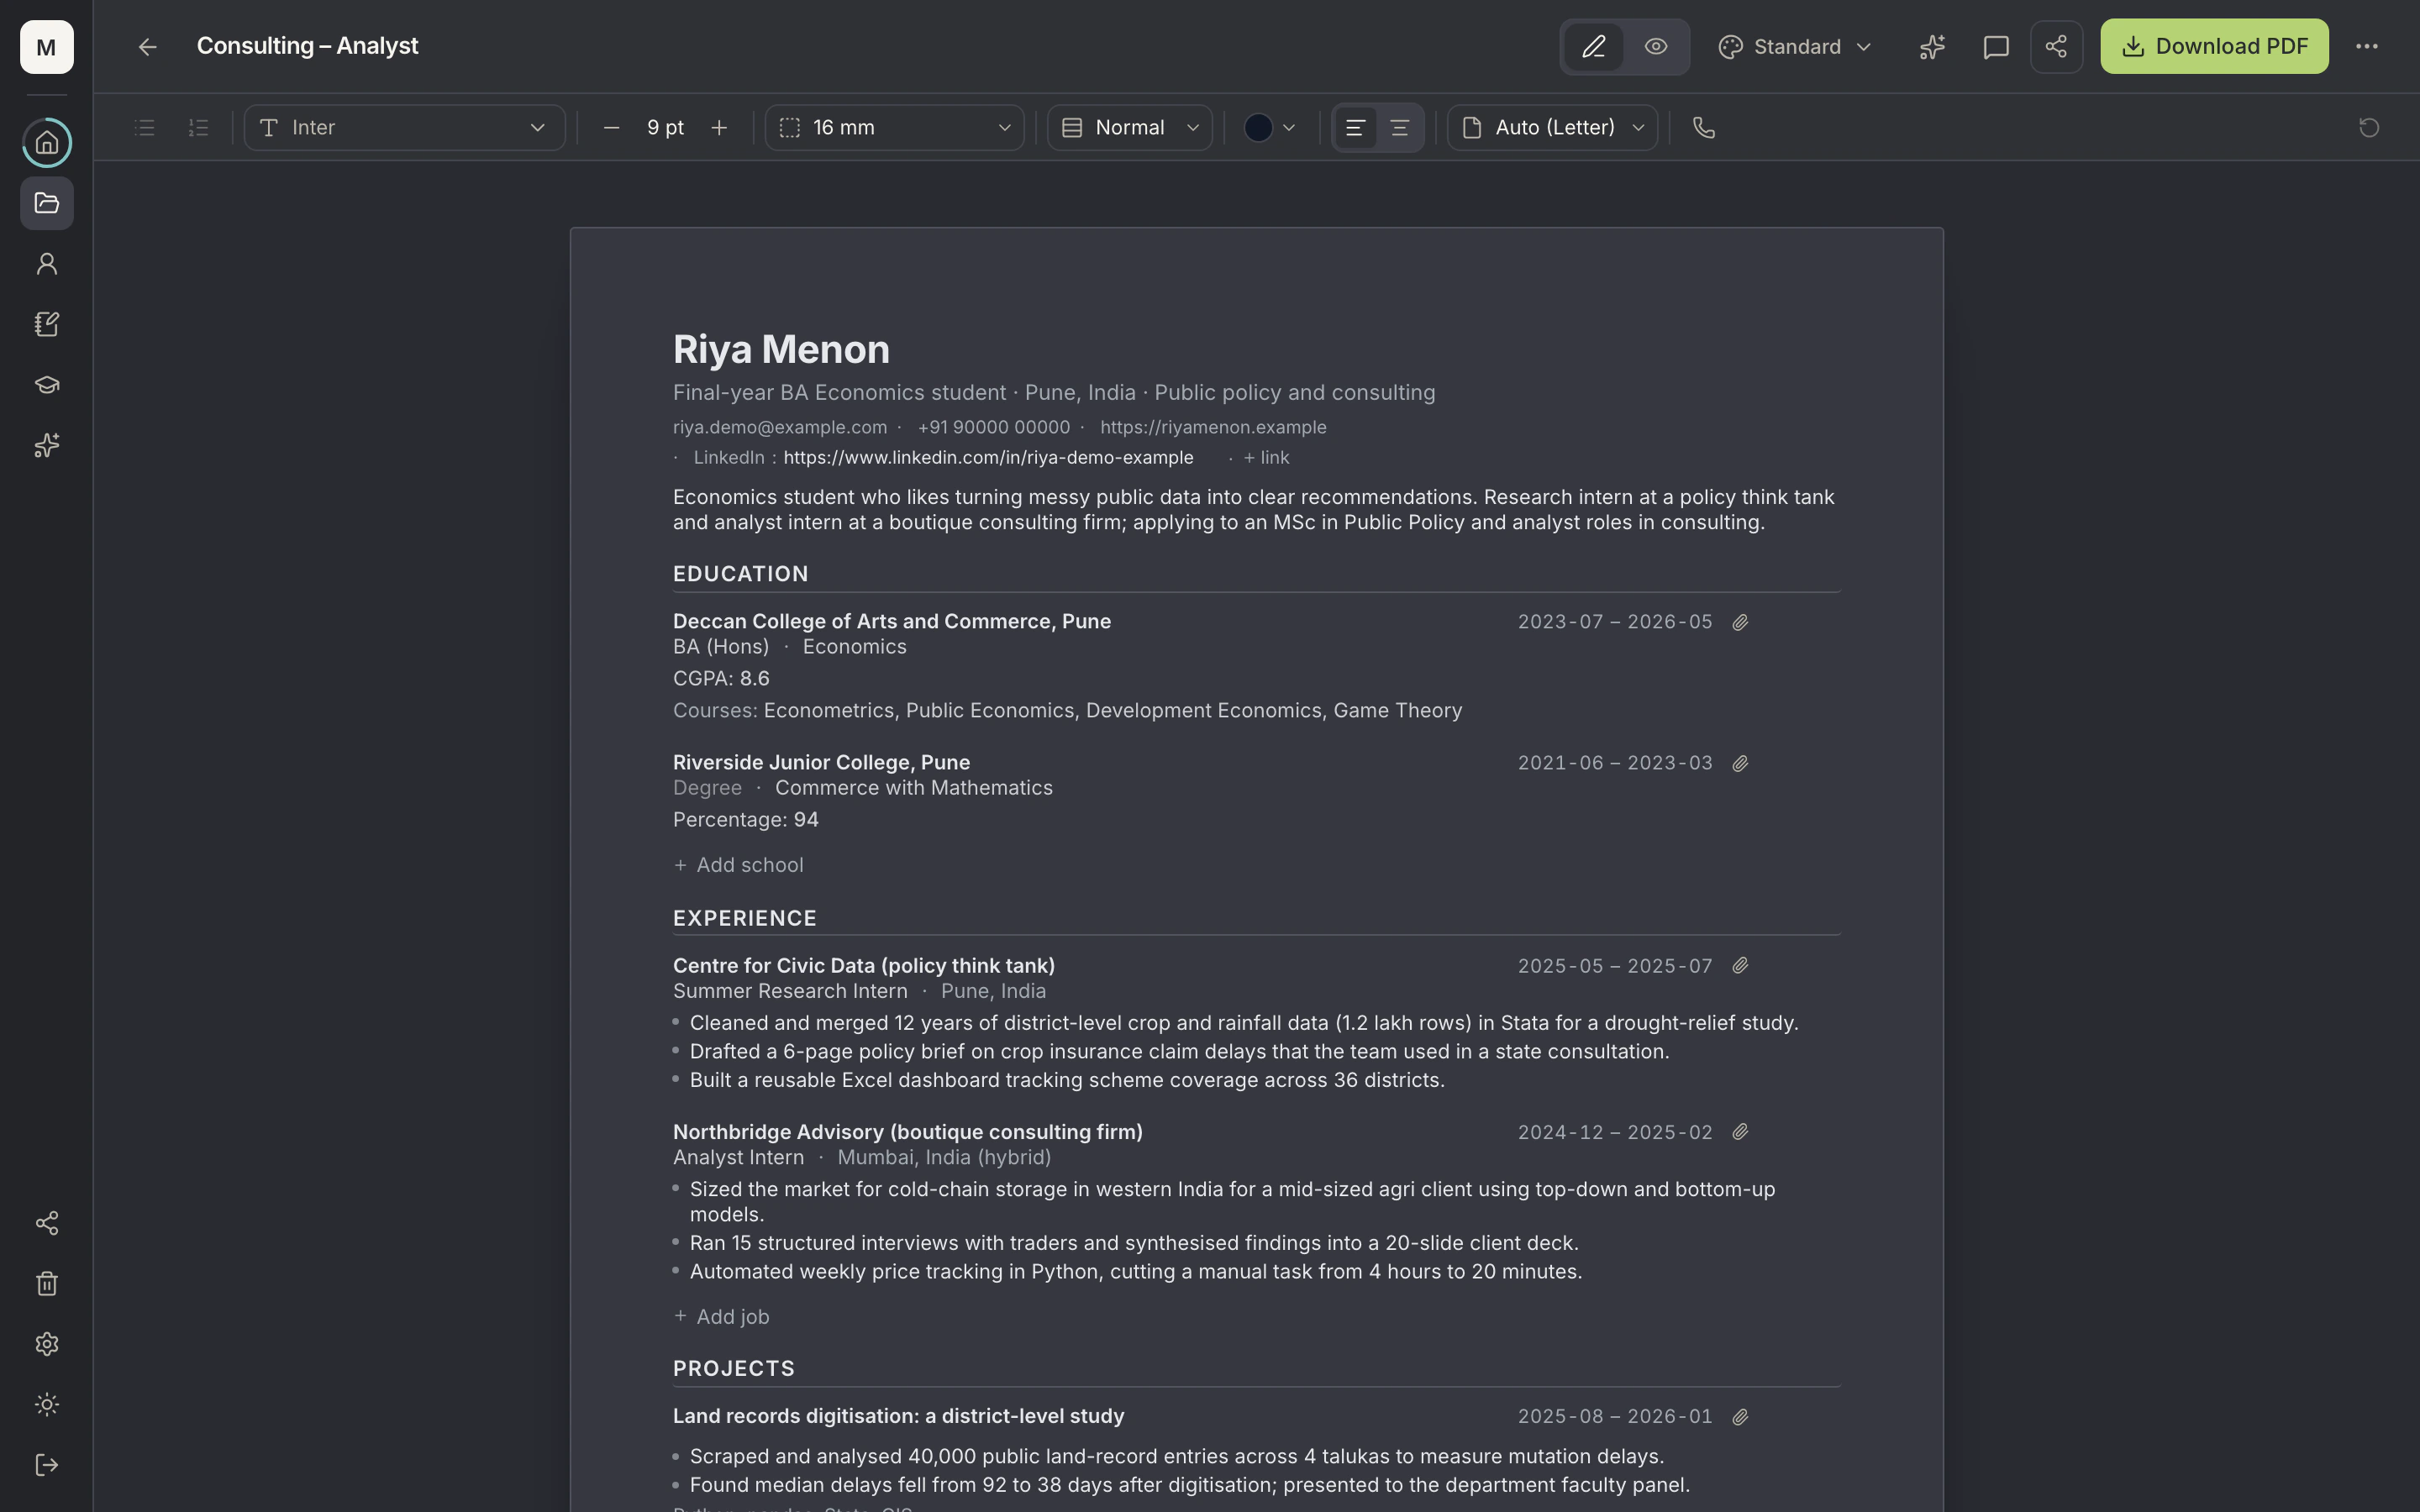The image size is (2420, 1512).
Task: Open the Inter font dropdown
Action: point(404,128)
